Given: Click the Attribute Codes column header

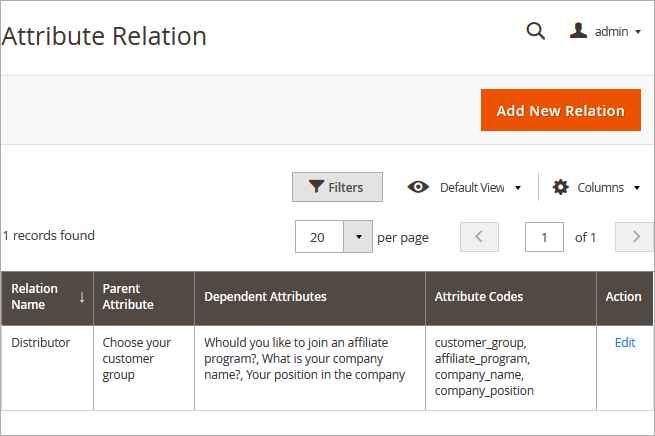Looking at the screenshot, I should click(479, 297).
